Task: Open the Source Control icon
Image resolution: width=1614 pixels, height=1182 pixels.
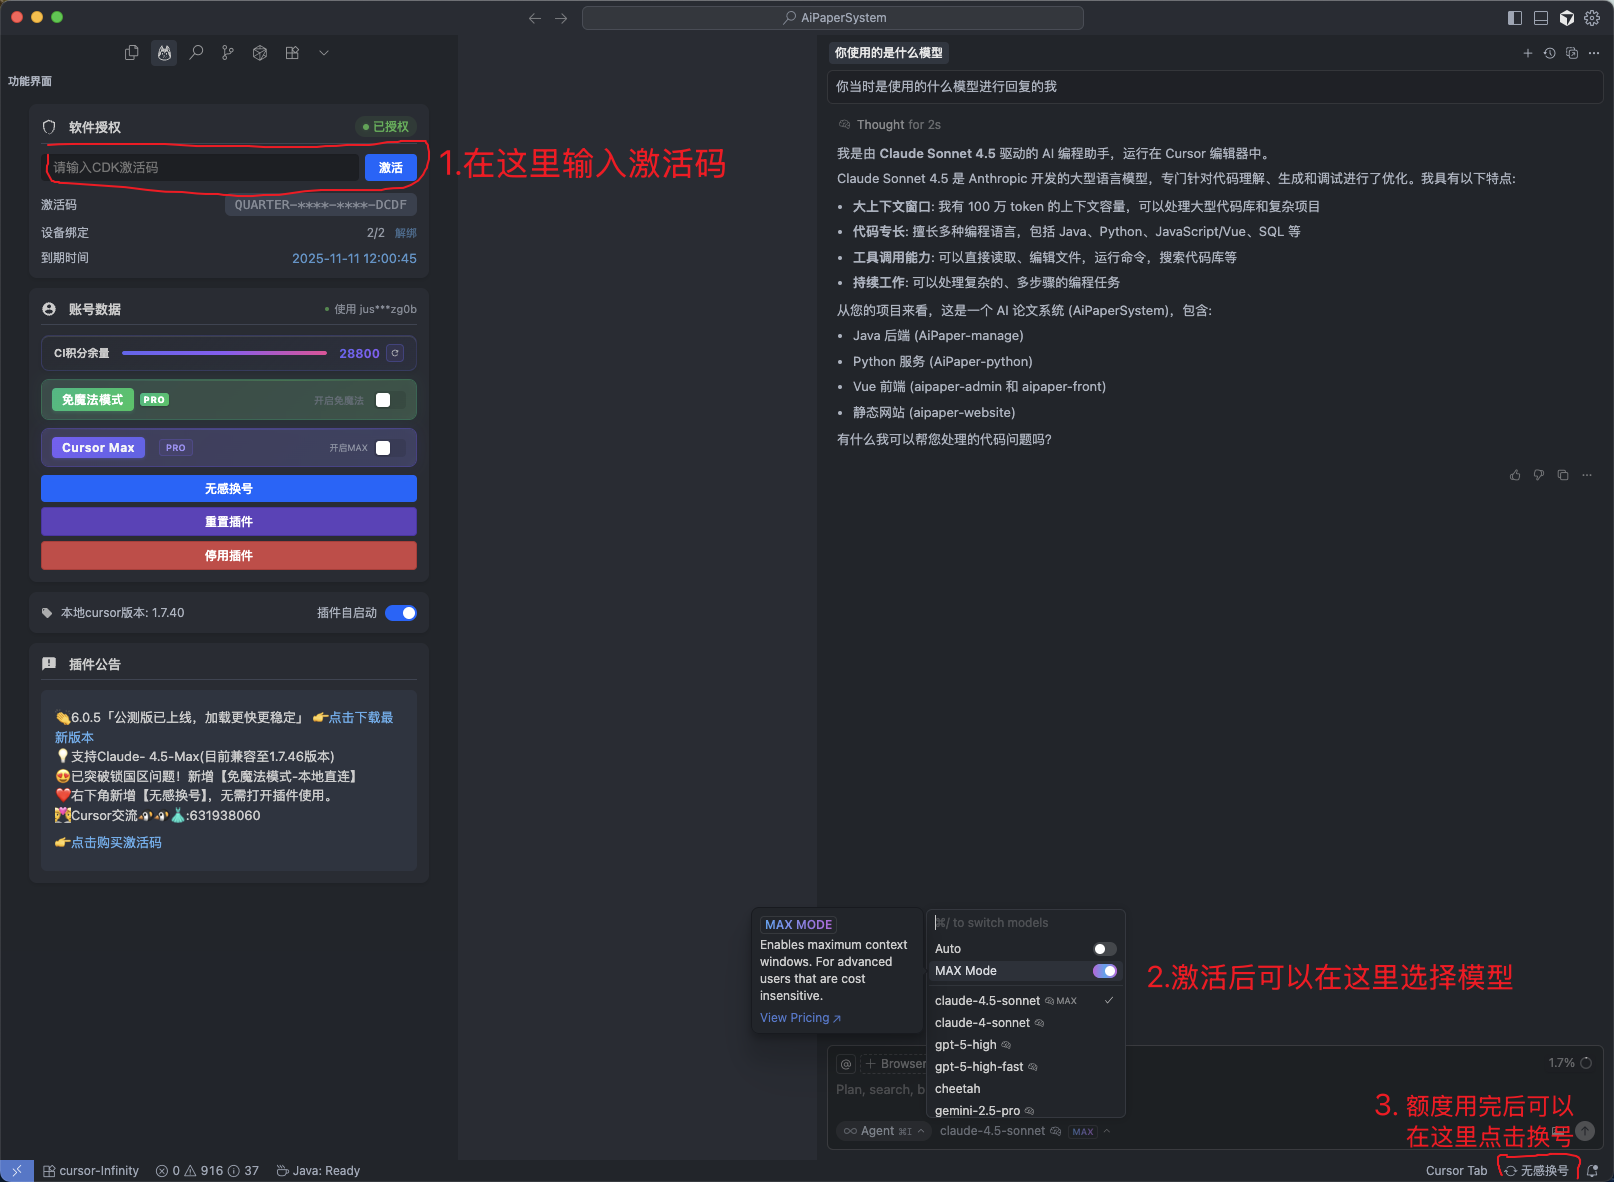Action: pos(228,53)
